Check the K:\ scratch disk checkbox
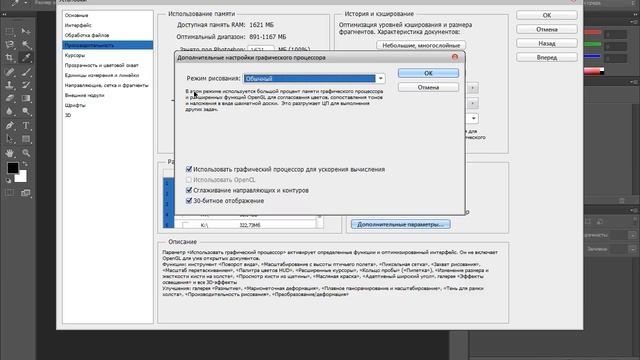 coord(185,225)
